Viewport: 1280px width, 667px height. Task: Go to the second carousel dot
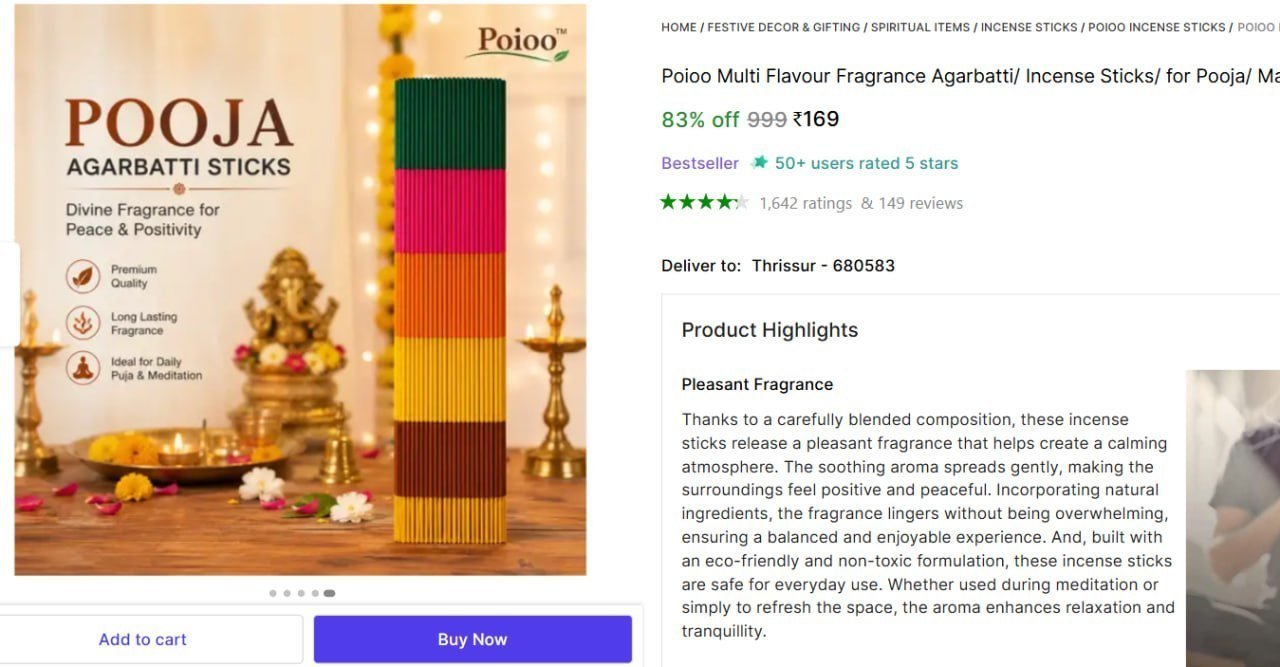pyautogui.click(x=287, y=593)
